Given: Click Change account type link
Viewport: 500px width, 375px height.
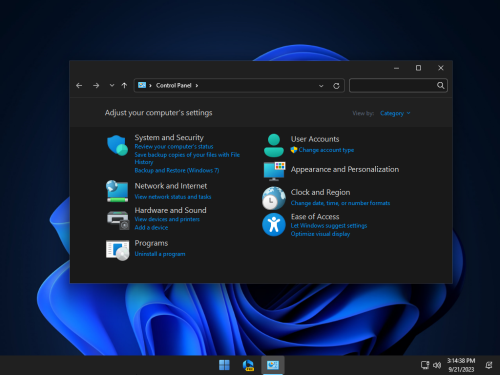Looking at the screenshot, I should click(326, 150).
